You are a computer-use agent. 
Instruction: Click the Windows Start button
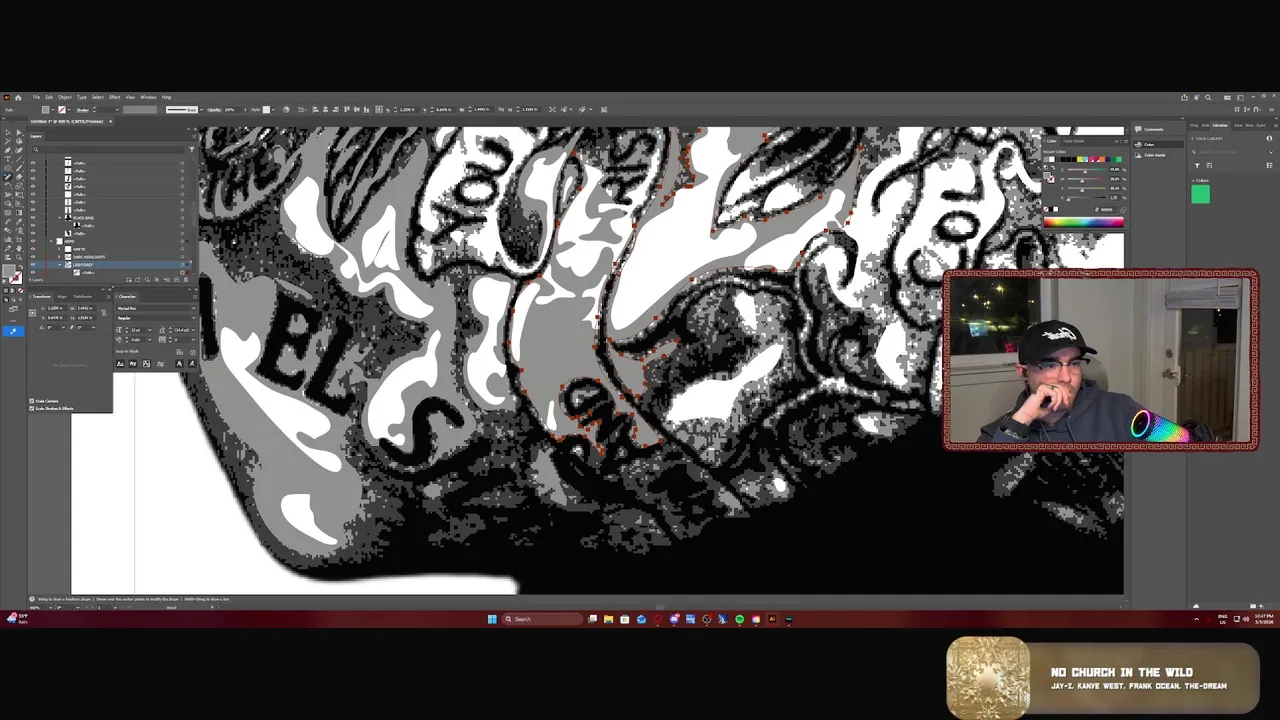[492, 619]
